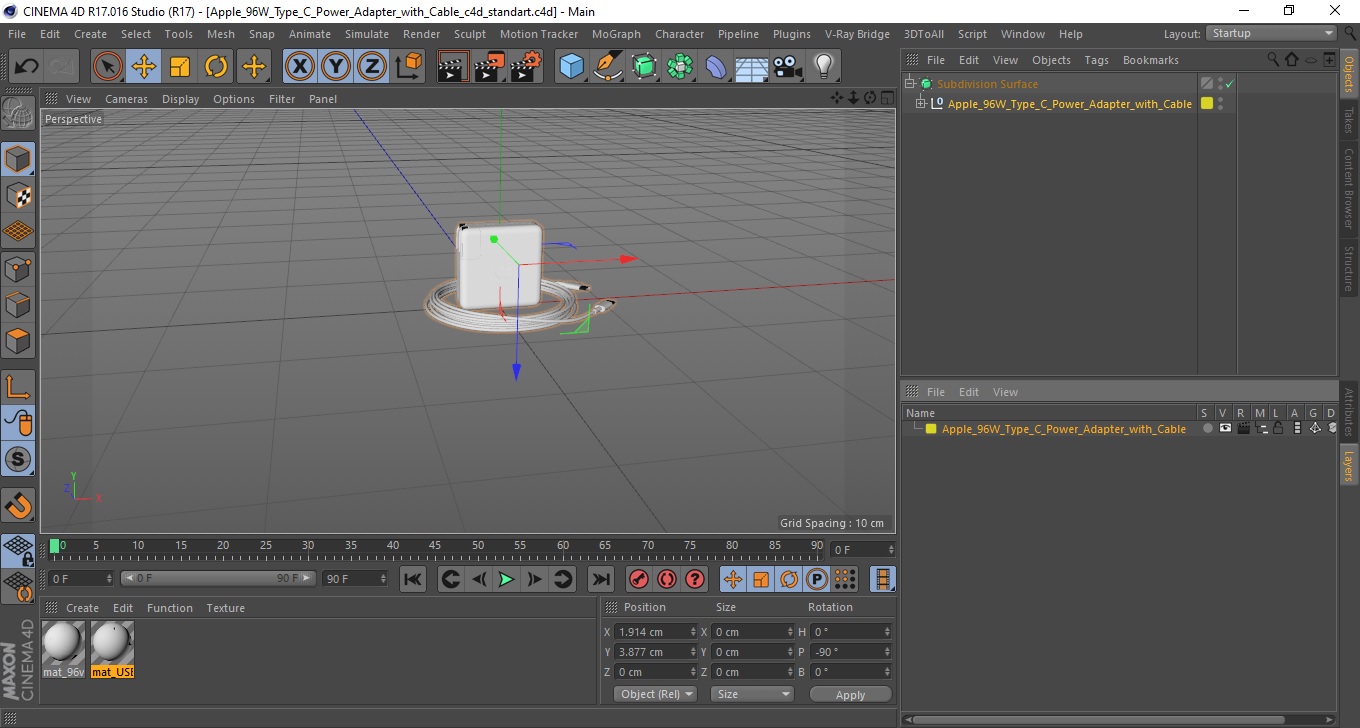Toggle position key recording icon
Image resolution: width=1360 pixels, height=728 pixels.
click(733, 579)
